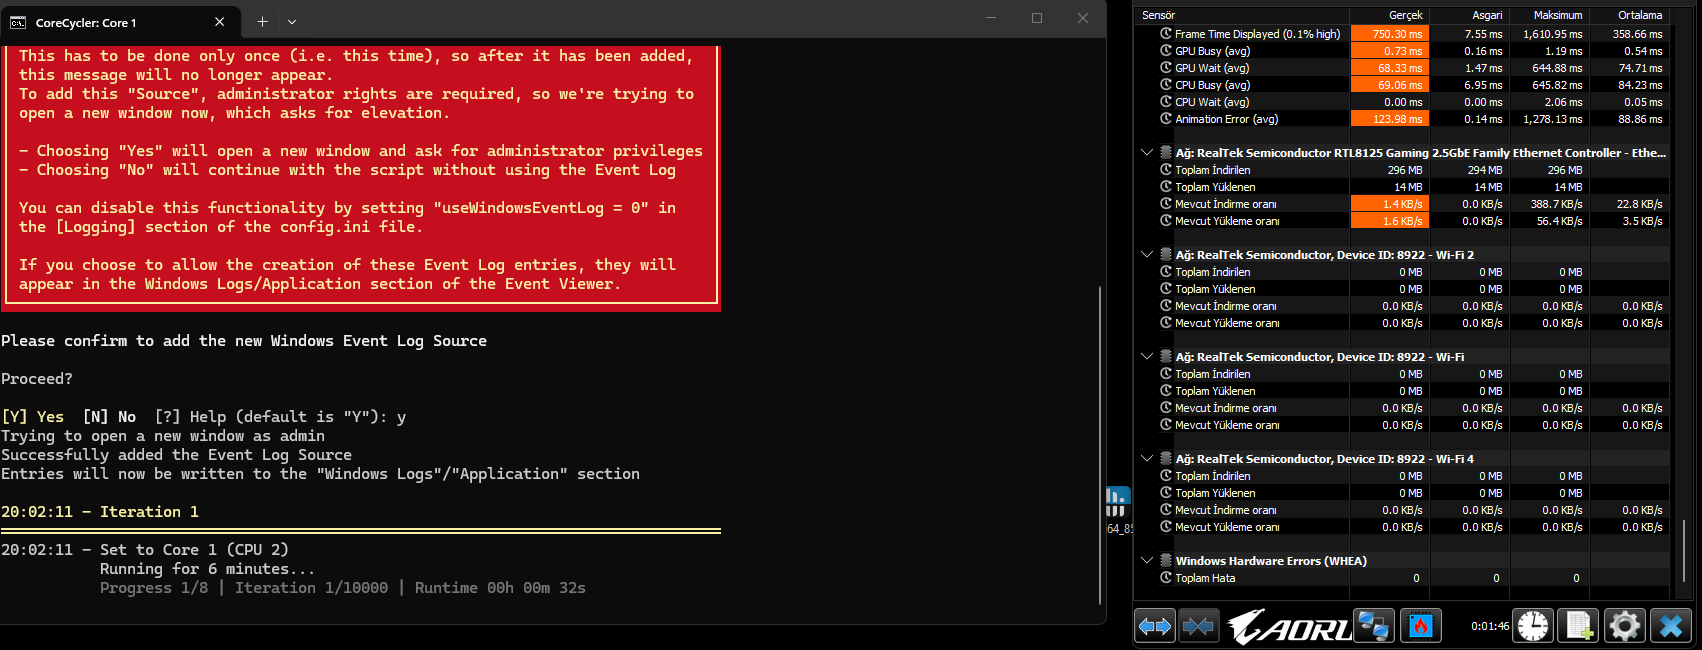This screenshot has height=650, width=1702.
Task: Open the terminal profile dropdown arrow
Action: tap(292, 21)
